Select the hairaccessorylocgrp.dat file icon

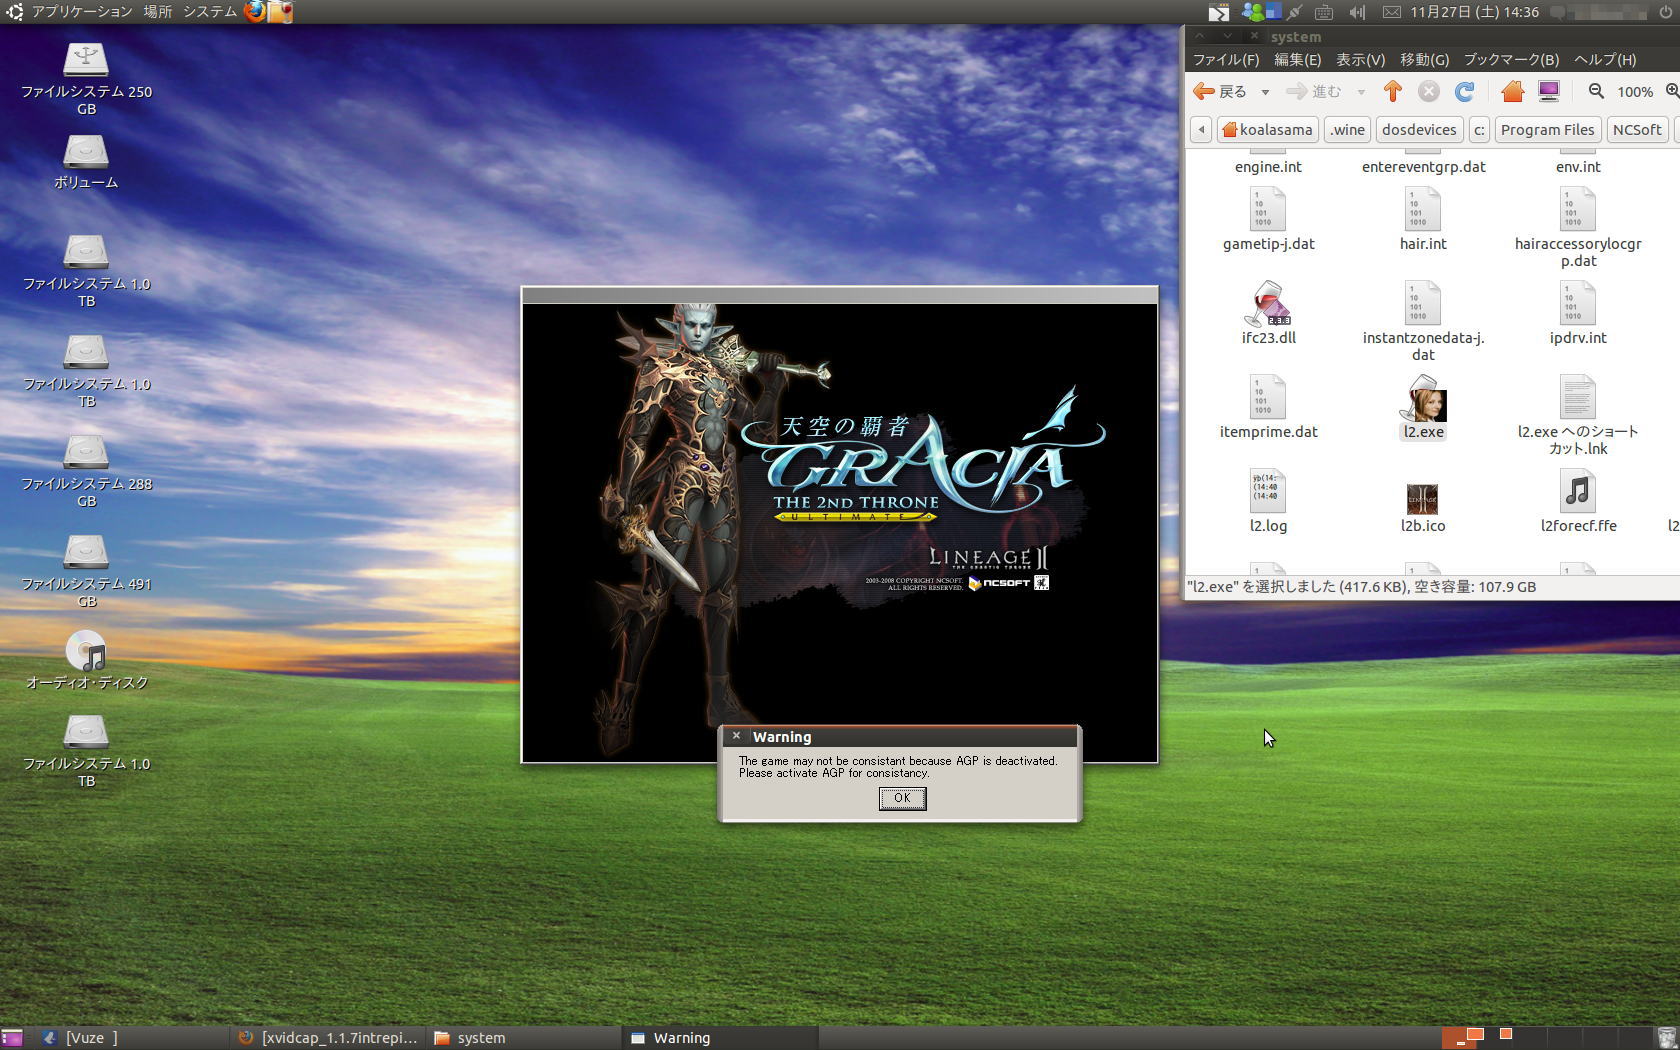1578,210
